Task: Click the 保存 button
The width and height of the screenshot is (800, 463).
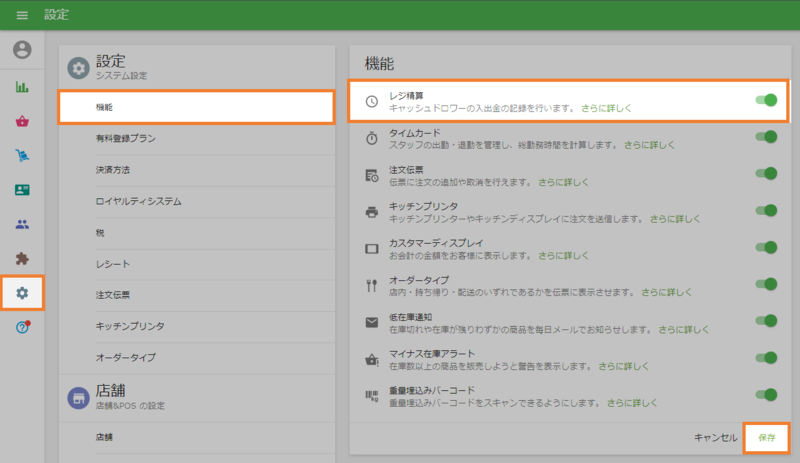Action: click(766, 437)
